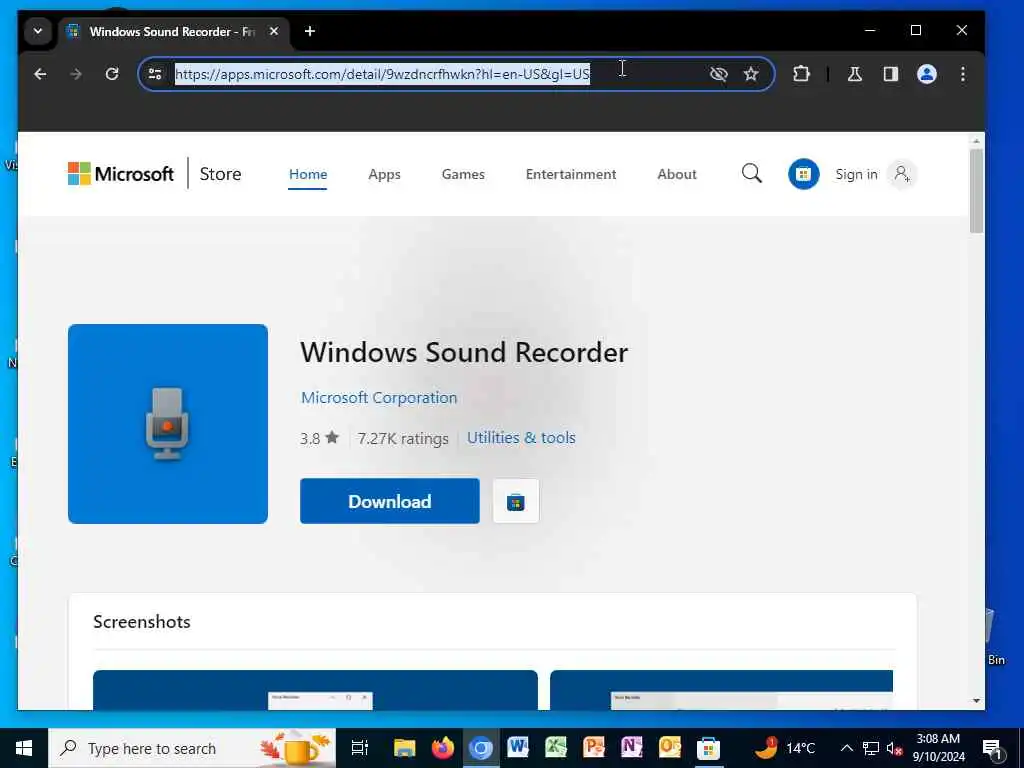Image resolution: width=1024 pixels, height=768 pixels.
Task: Show hidden system tray icons
Action: [846, 748]
